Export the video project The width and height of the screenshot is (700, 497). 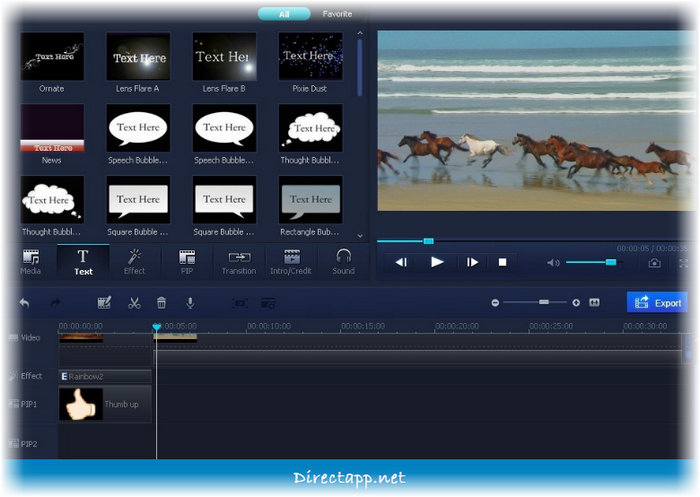(x=657, y=303)
